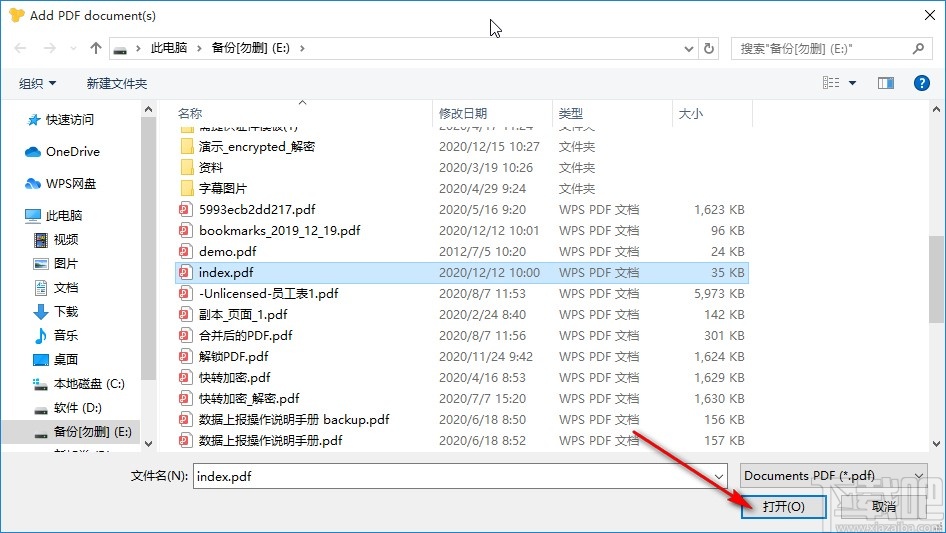This screenshot has width=946, height=533.
Task: Expand the chevron after 备份[勿删] (E:) in path
Action: click(302, 48)
